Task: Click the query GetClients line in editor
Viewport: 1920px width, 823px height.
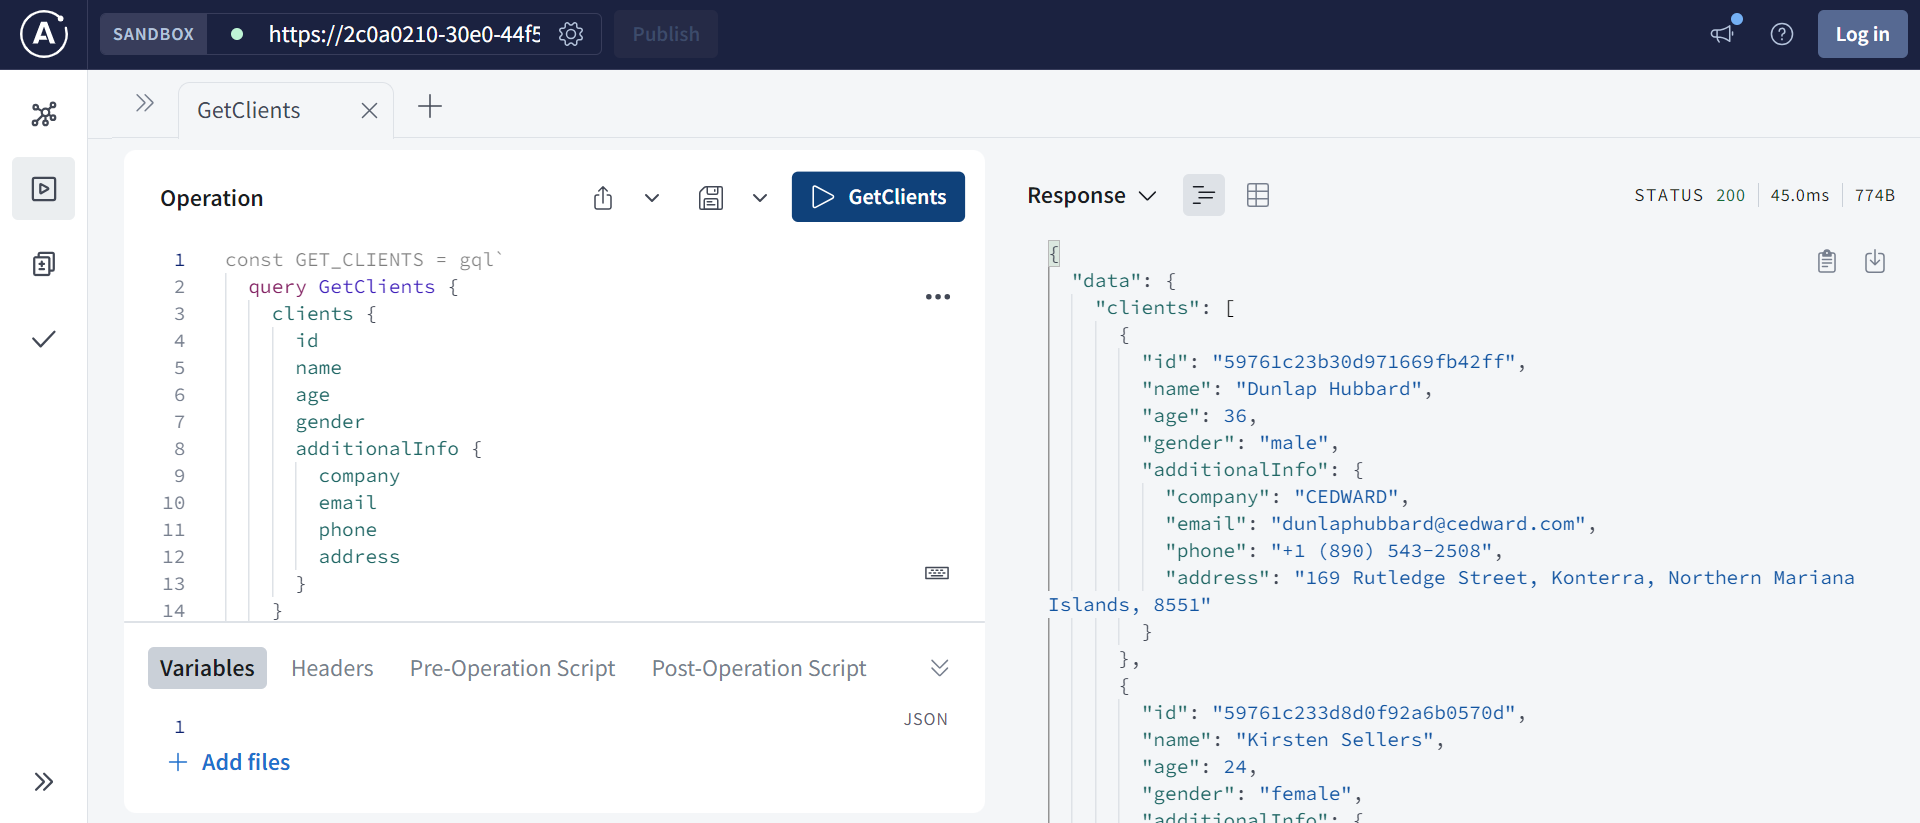Action: point(354,287)
